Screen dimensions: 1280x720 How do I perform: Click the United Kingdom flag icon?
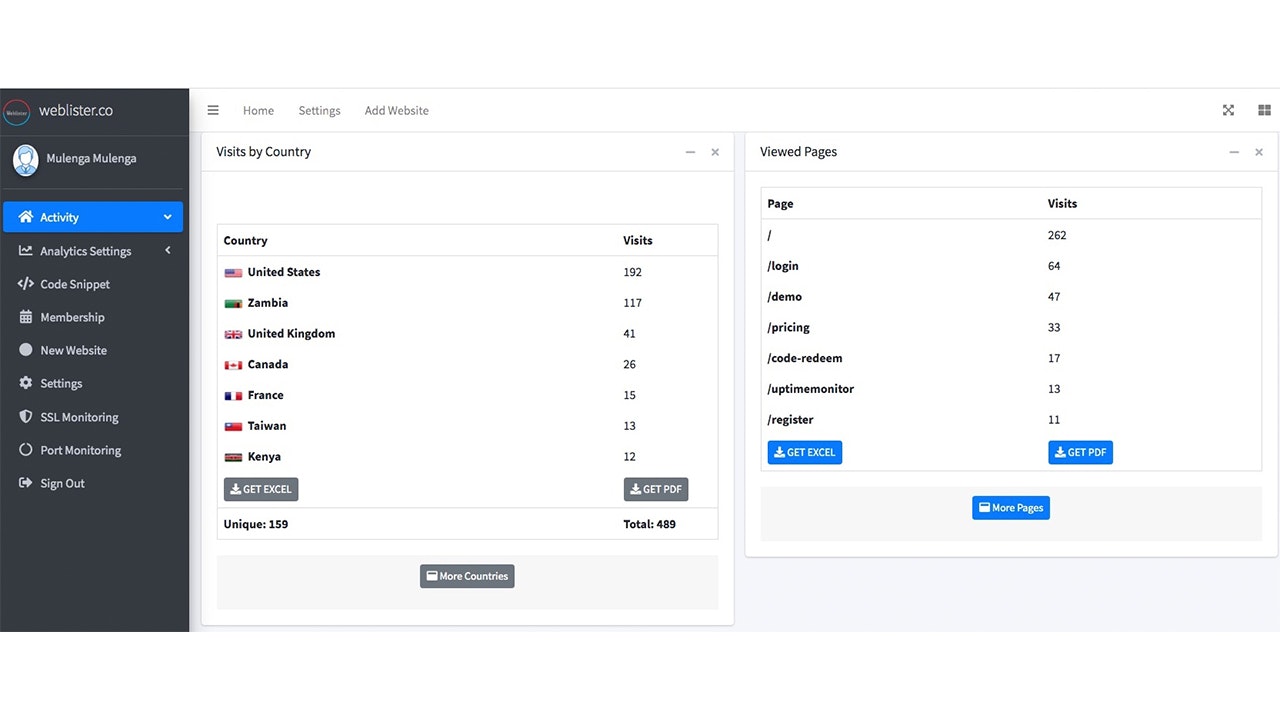(x=233, y=334)
